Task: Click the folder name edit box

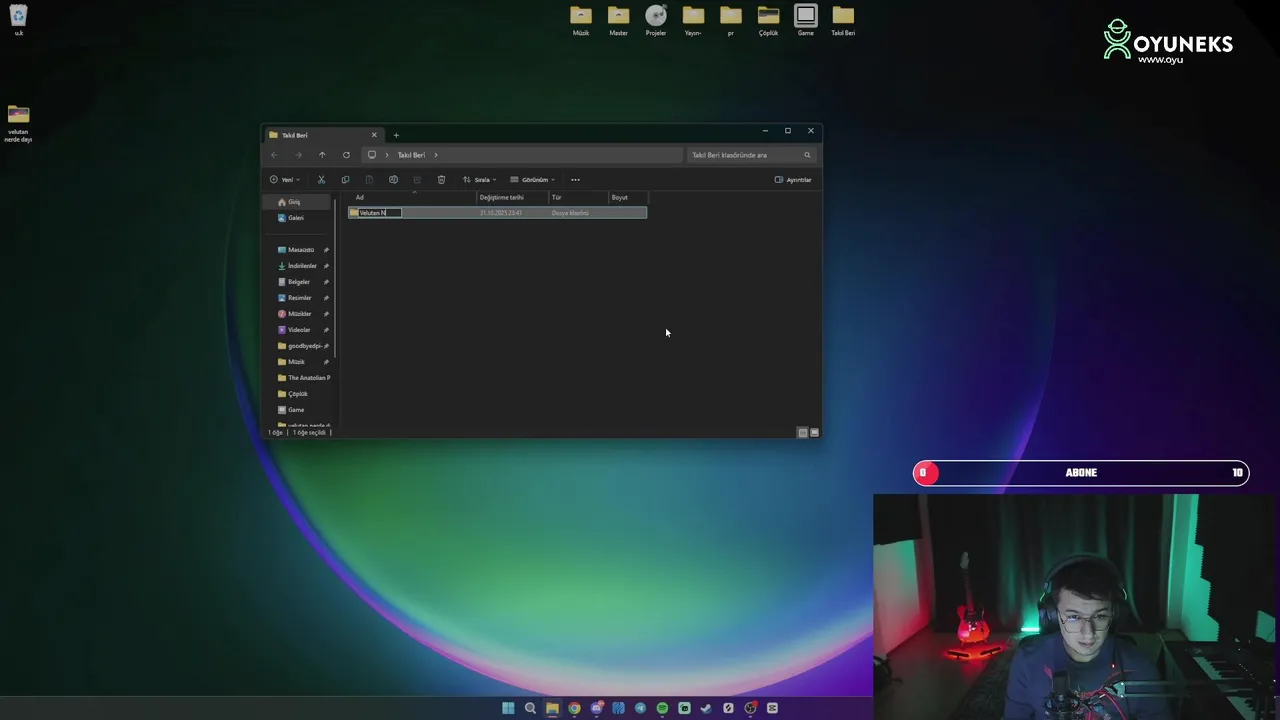Action: point(380,213)
